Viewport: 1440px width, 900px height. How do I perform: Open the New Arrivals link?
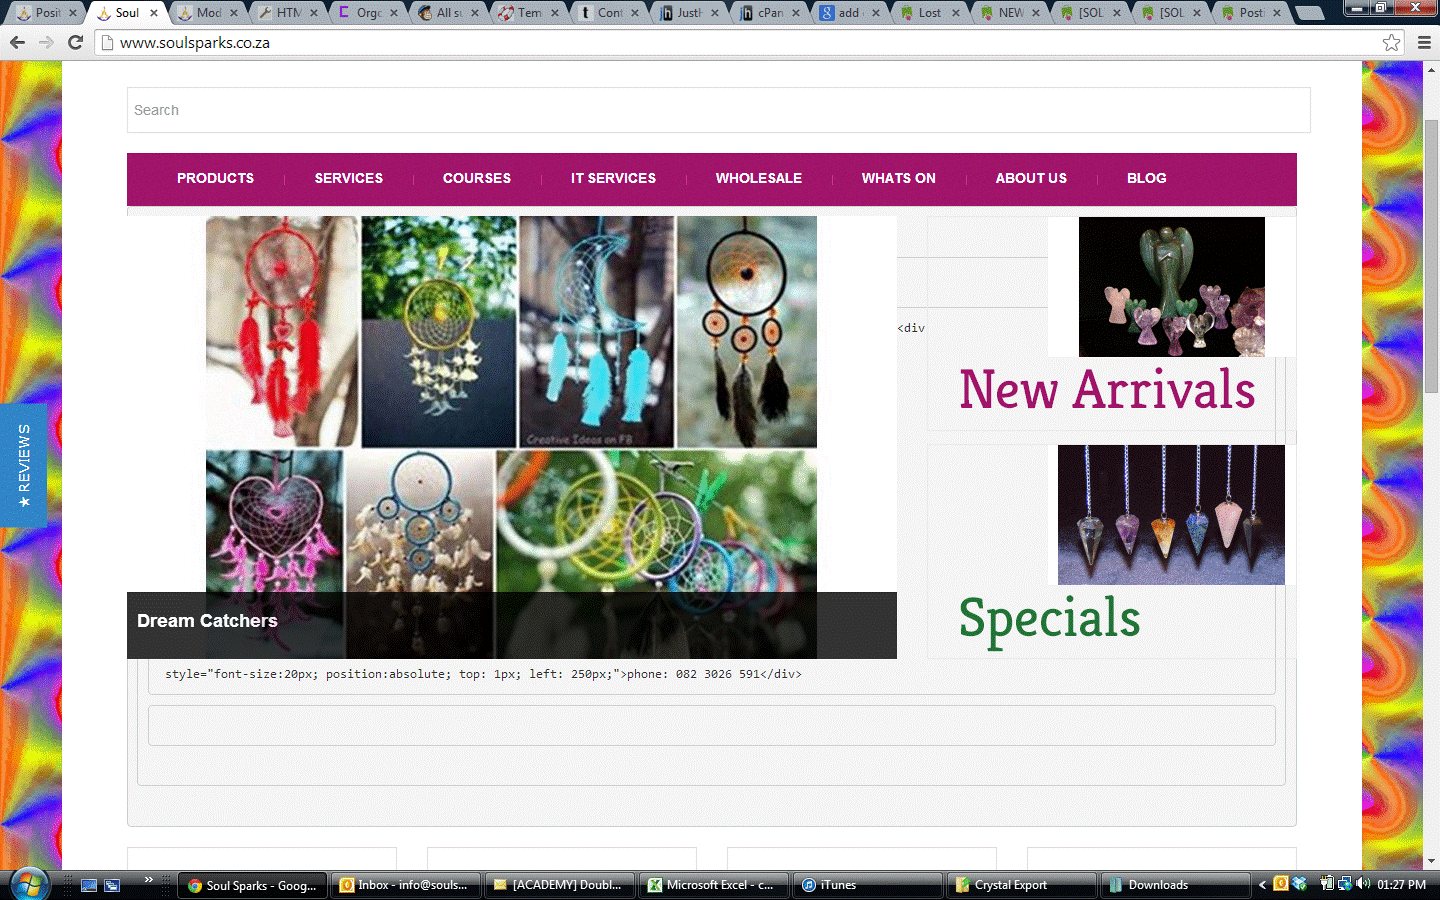tap(1107, 389)
